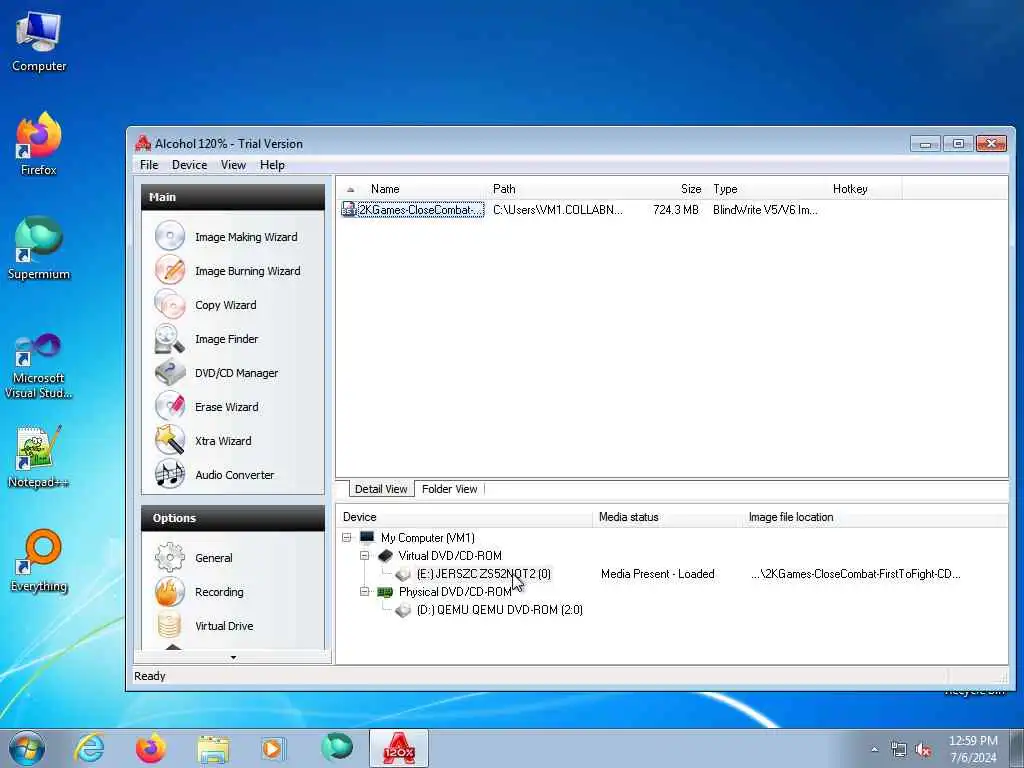1024x768 pixels.
Task: Click the taskbar clock showing 12:59 PM
Action: (x=973, y=749)
